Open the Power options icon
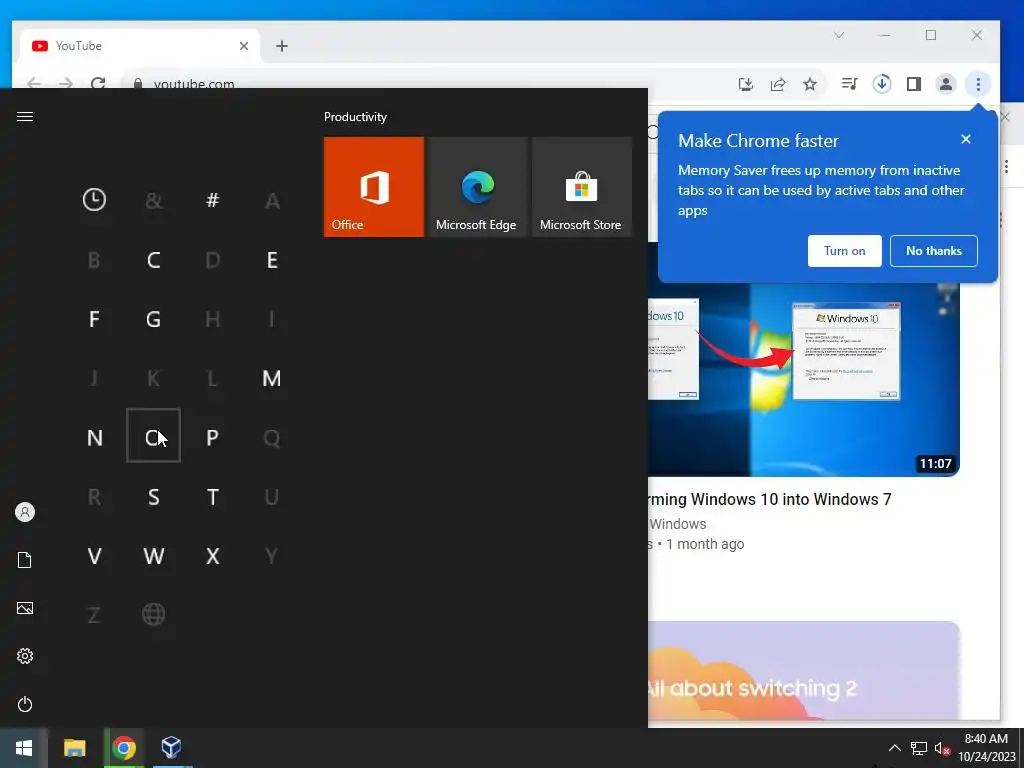Viewport: 1024px width, 768px height. click(25, 704)
